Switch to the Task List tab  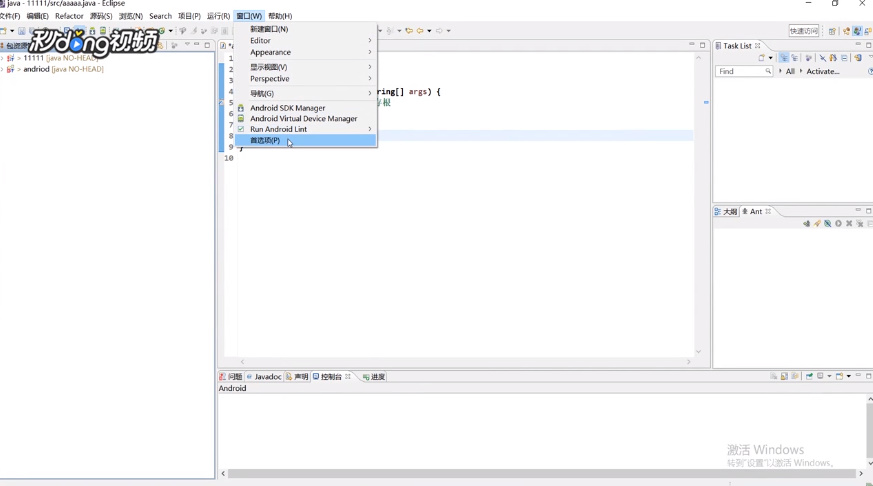click(x=738, y=46)
